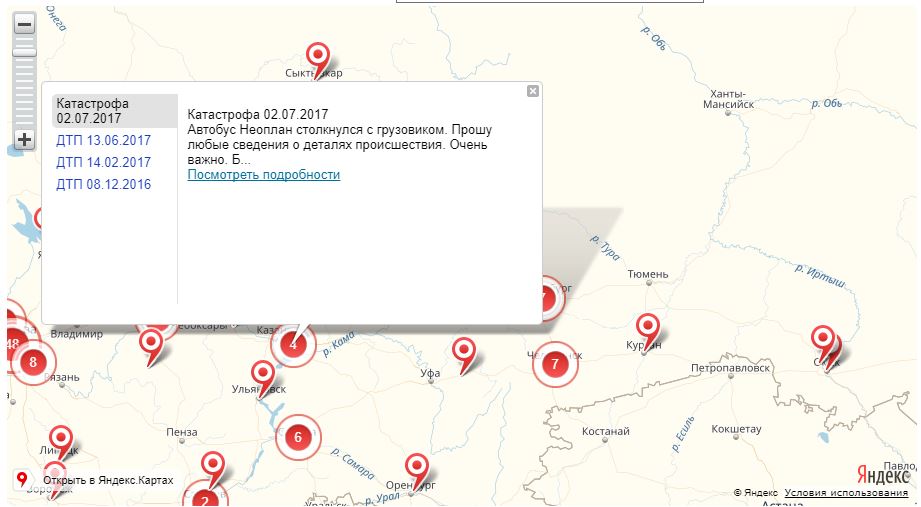This screenshot has height=507, width=921.
Task: Click the cluster marker 4 near Казань
Action: click(293, 344)
